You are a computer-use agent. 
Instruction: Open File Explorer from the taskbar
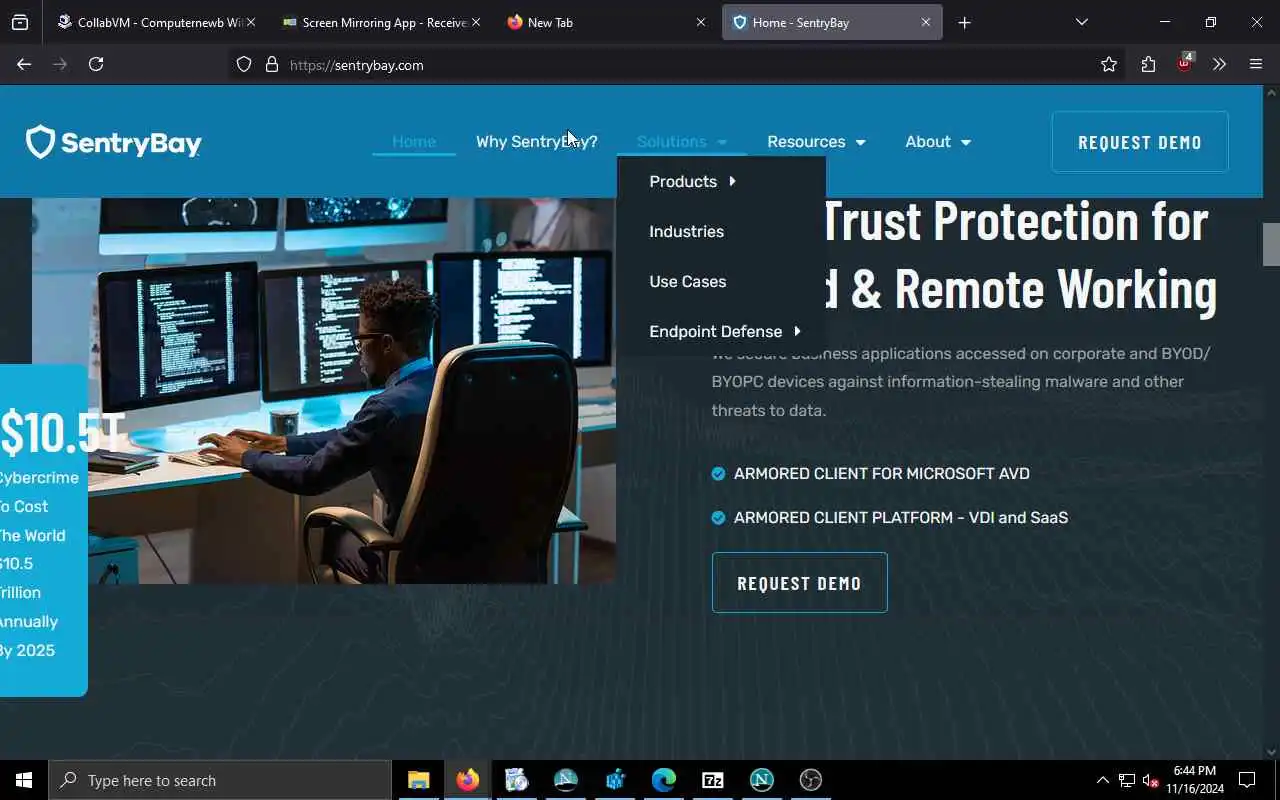coord(418,780)
